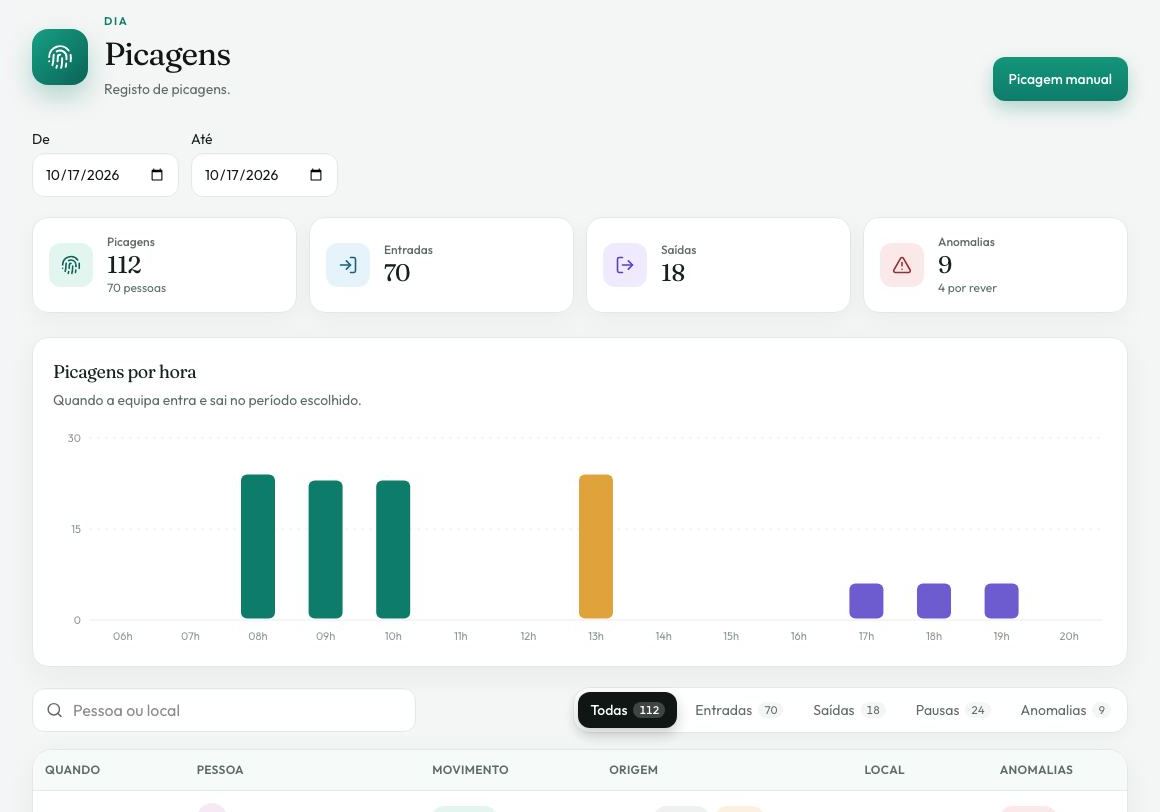Viewport: 1160px width, 812px height.
Task: Click the Anomalias warning triangle icon
Action: pyautogui.click(x=902, y=265)
